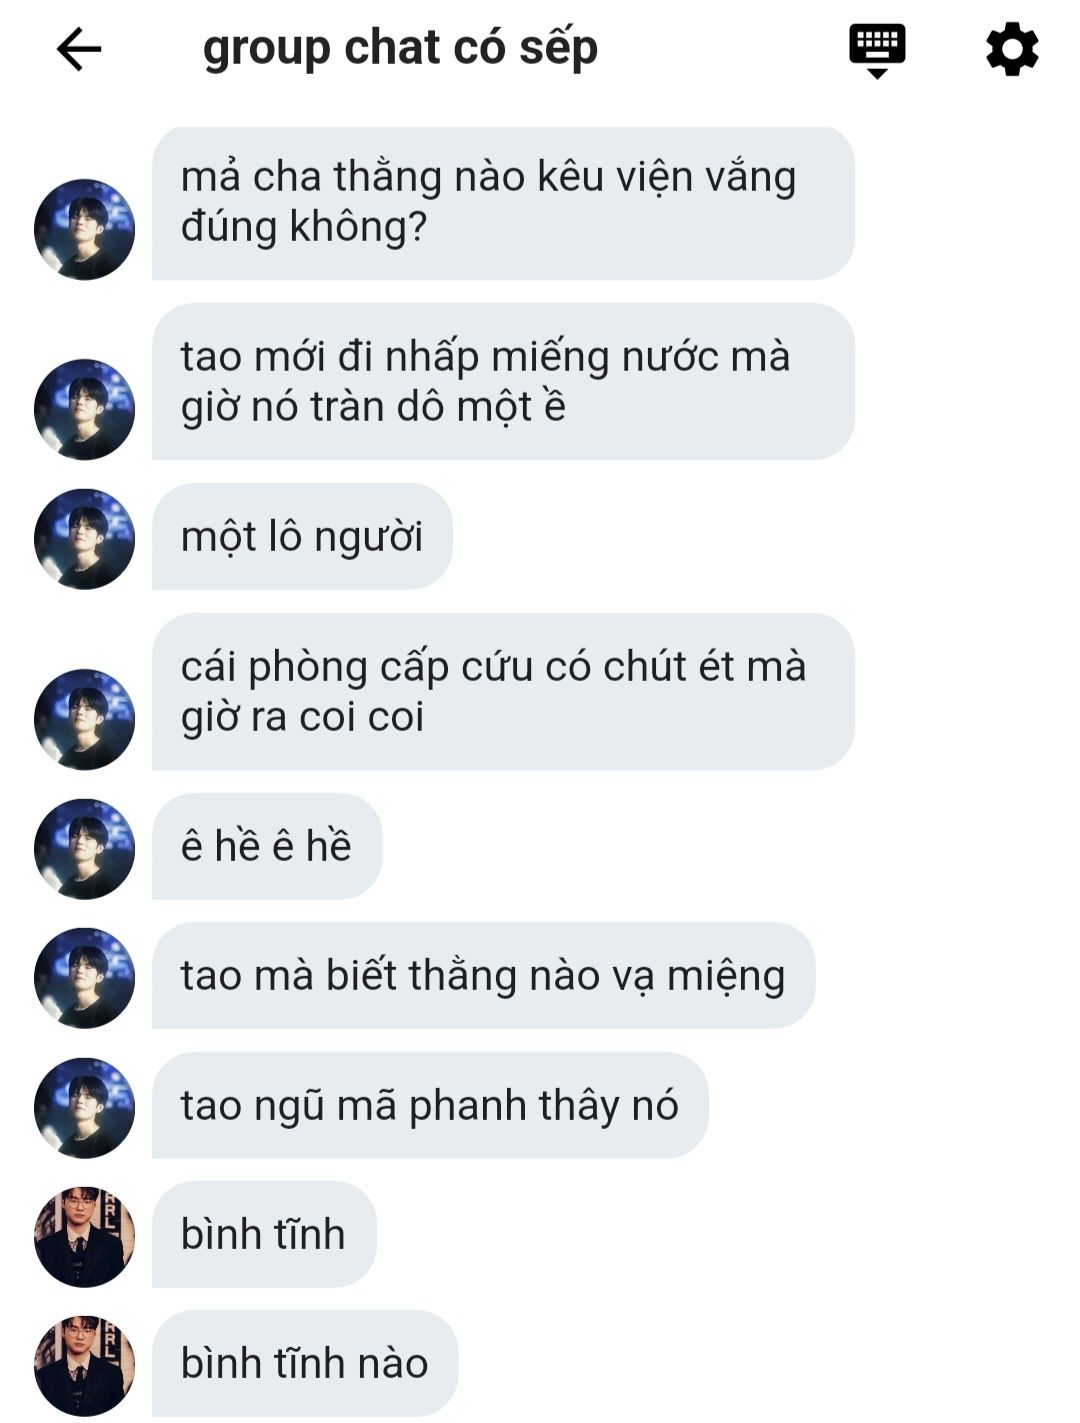
Task: Open the sender avatar beside 'mả cha thằng nào'
Action: [84, 229]
